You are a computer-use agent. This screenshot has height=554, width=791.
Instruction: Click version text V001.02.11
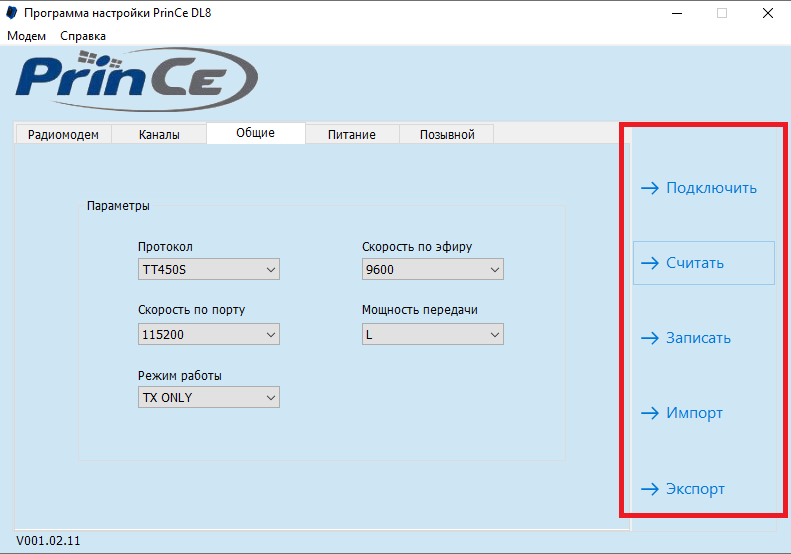tap(48, 541)
